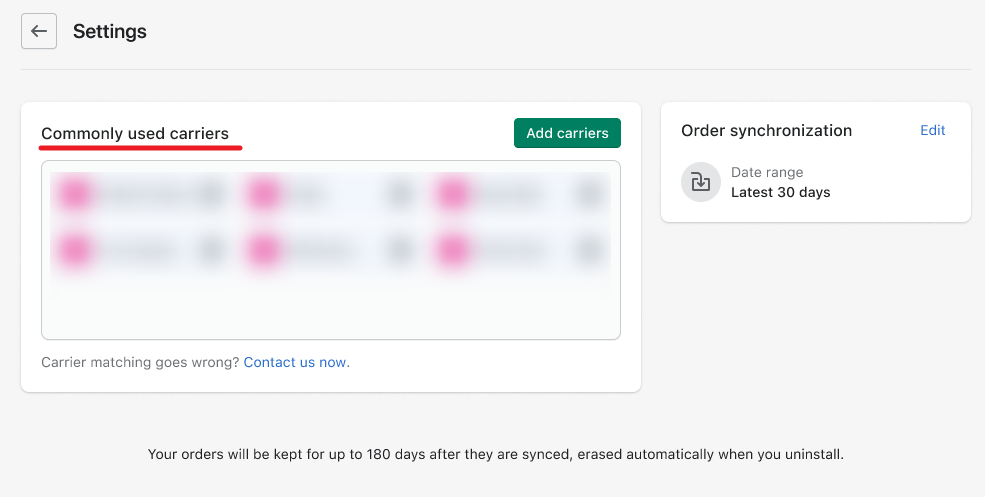This screenshot has height=497, width=985.
Task: Click the gray icon of the bottom-left carrier
Action: (211, 248)
